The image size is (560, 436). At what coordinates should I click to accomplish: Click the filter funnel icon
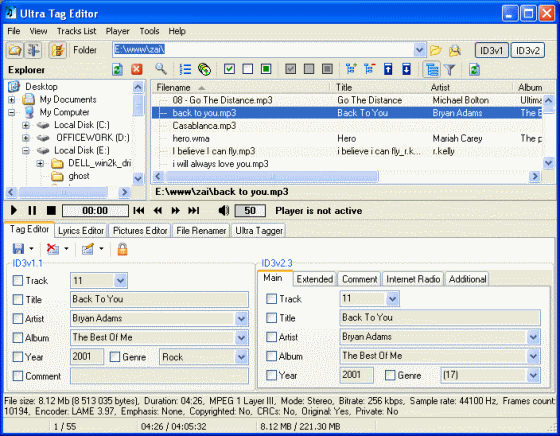(450, 69)
